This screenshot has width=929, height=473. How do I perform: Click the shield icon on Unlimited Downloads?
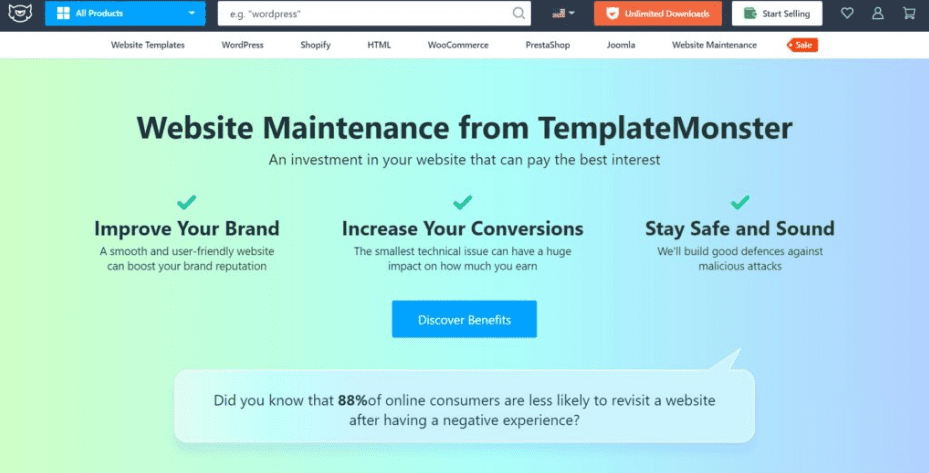click(613, 13)
